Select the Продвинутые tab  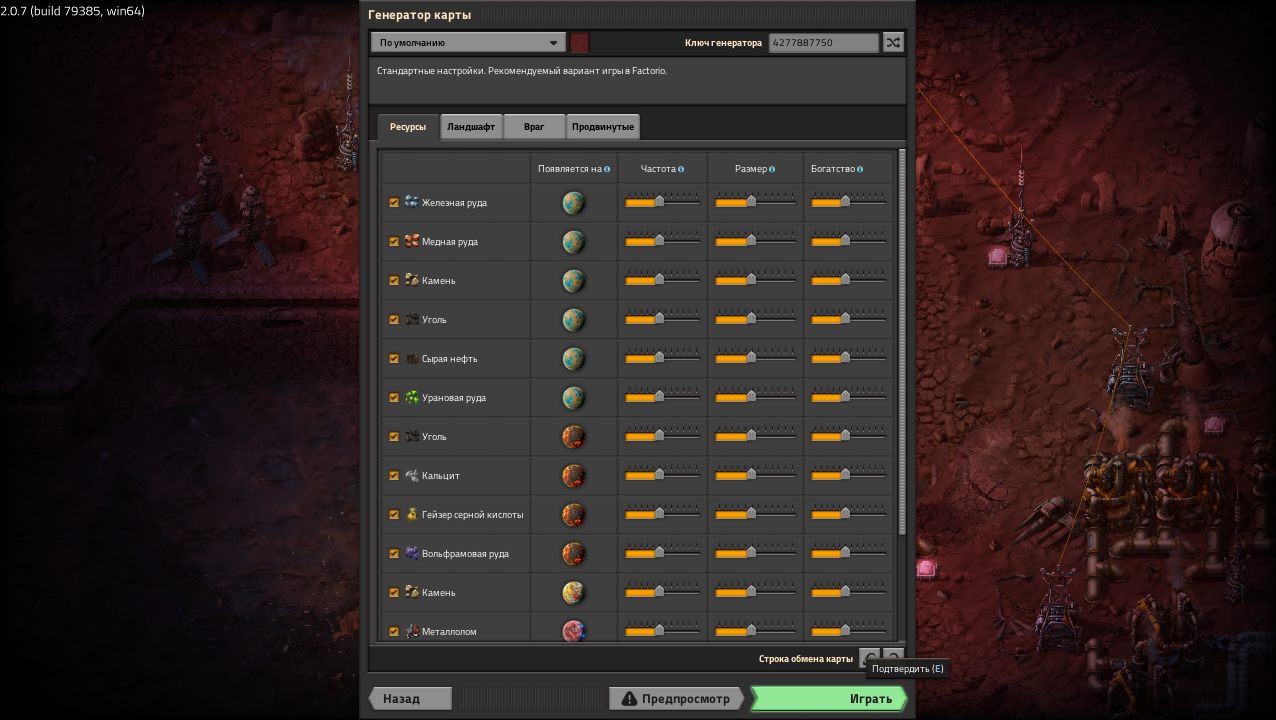[x=603, y=127]
